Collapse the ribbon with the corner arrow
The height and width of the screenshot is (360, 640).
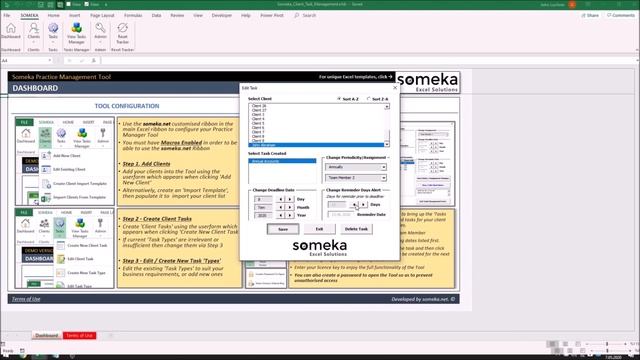tap(636, 50)
